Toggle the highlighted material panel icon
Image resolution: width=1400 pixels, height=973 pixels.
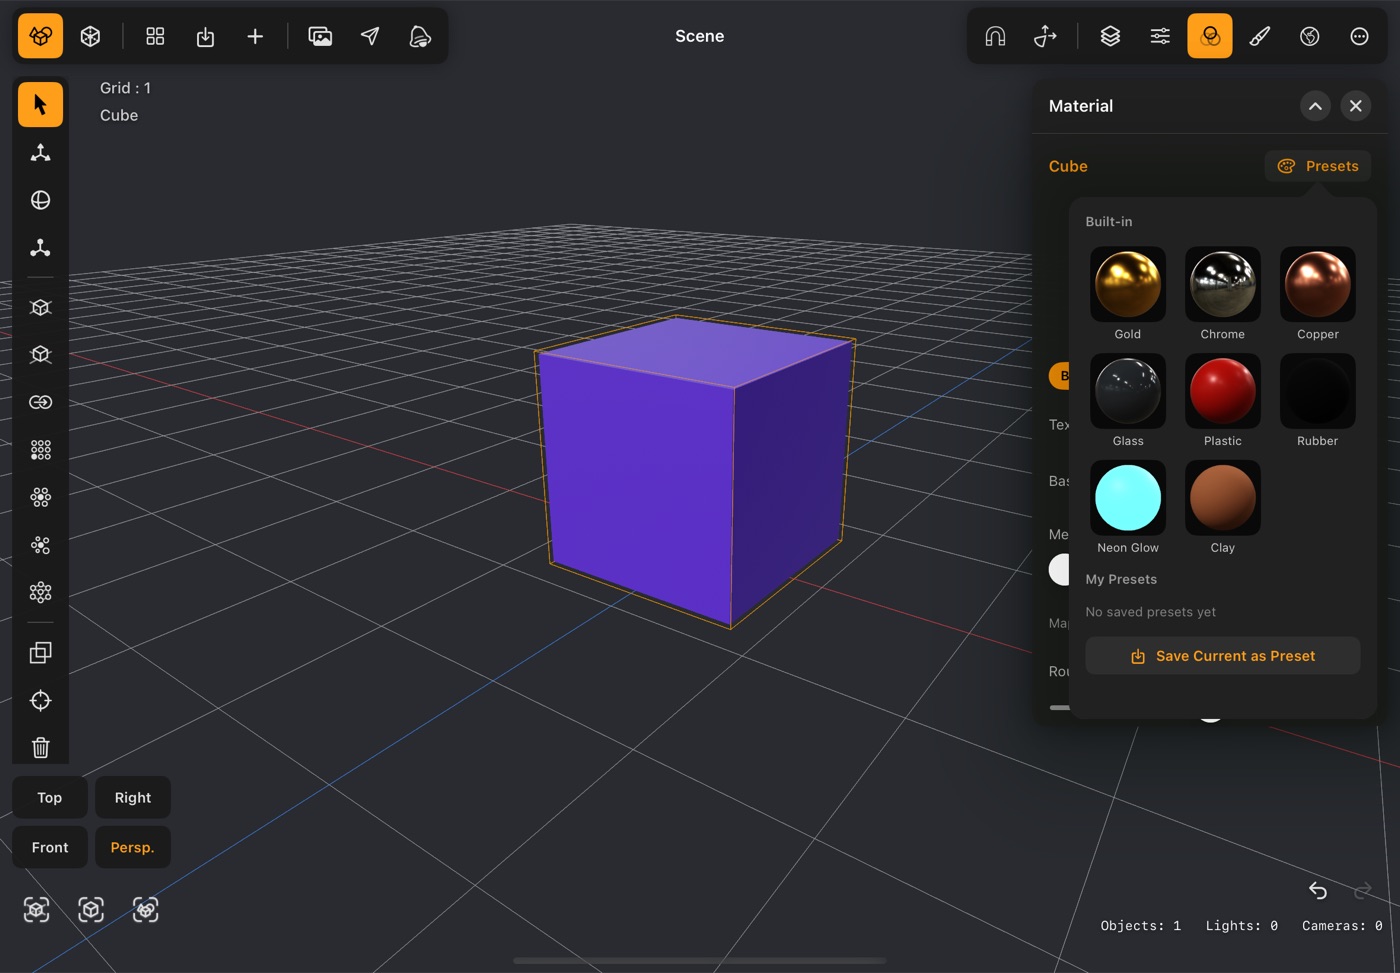1210,36
